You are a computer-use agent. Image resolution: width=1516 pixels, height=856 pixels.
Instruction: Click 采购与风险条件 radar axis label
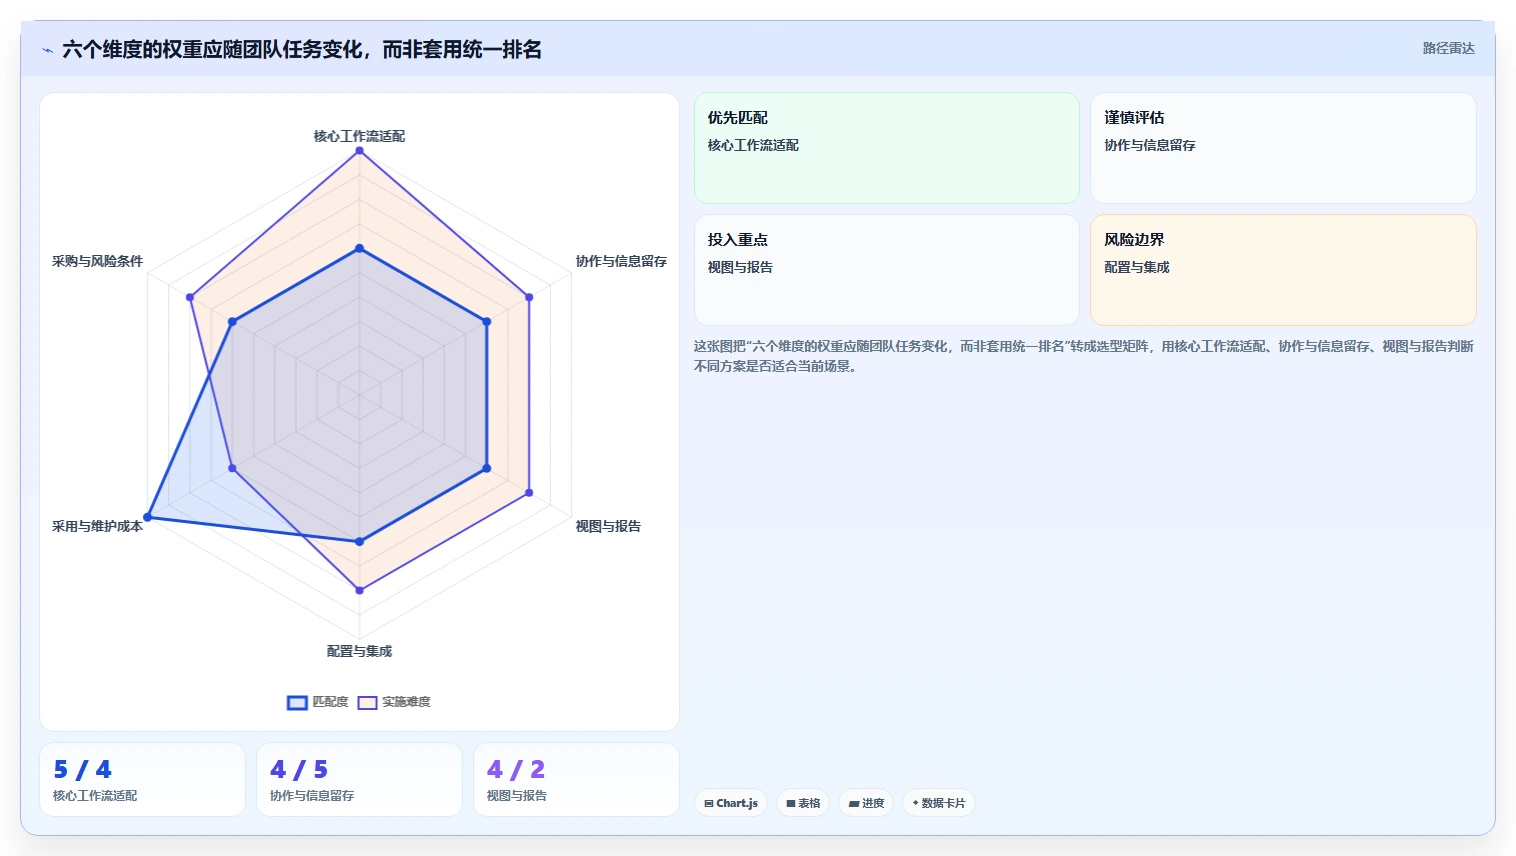[97, 261]
